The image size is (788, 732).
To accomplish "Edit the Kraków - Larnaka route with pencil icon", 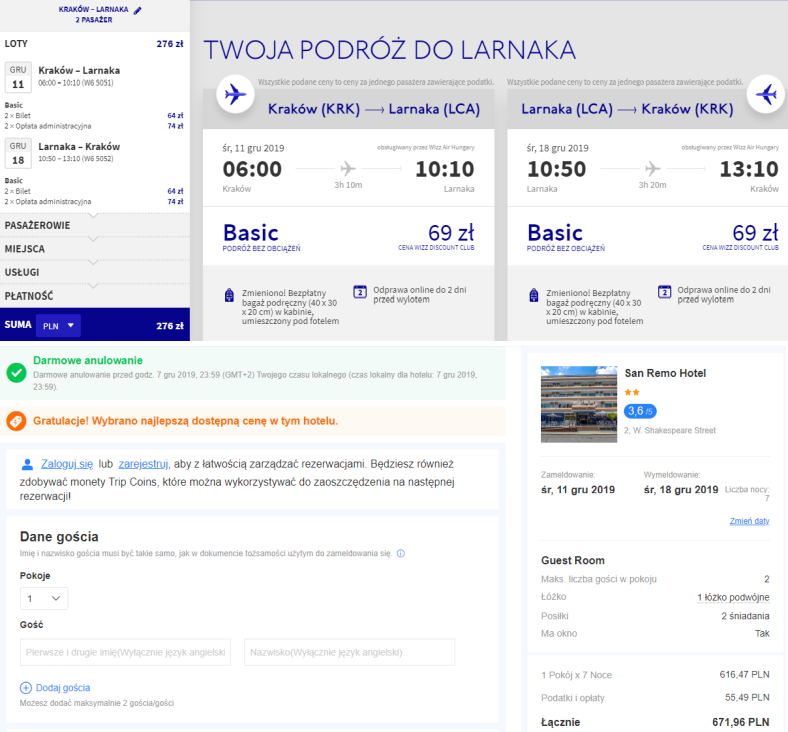I will tap(138, 10).
